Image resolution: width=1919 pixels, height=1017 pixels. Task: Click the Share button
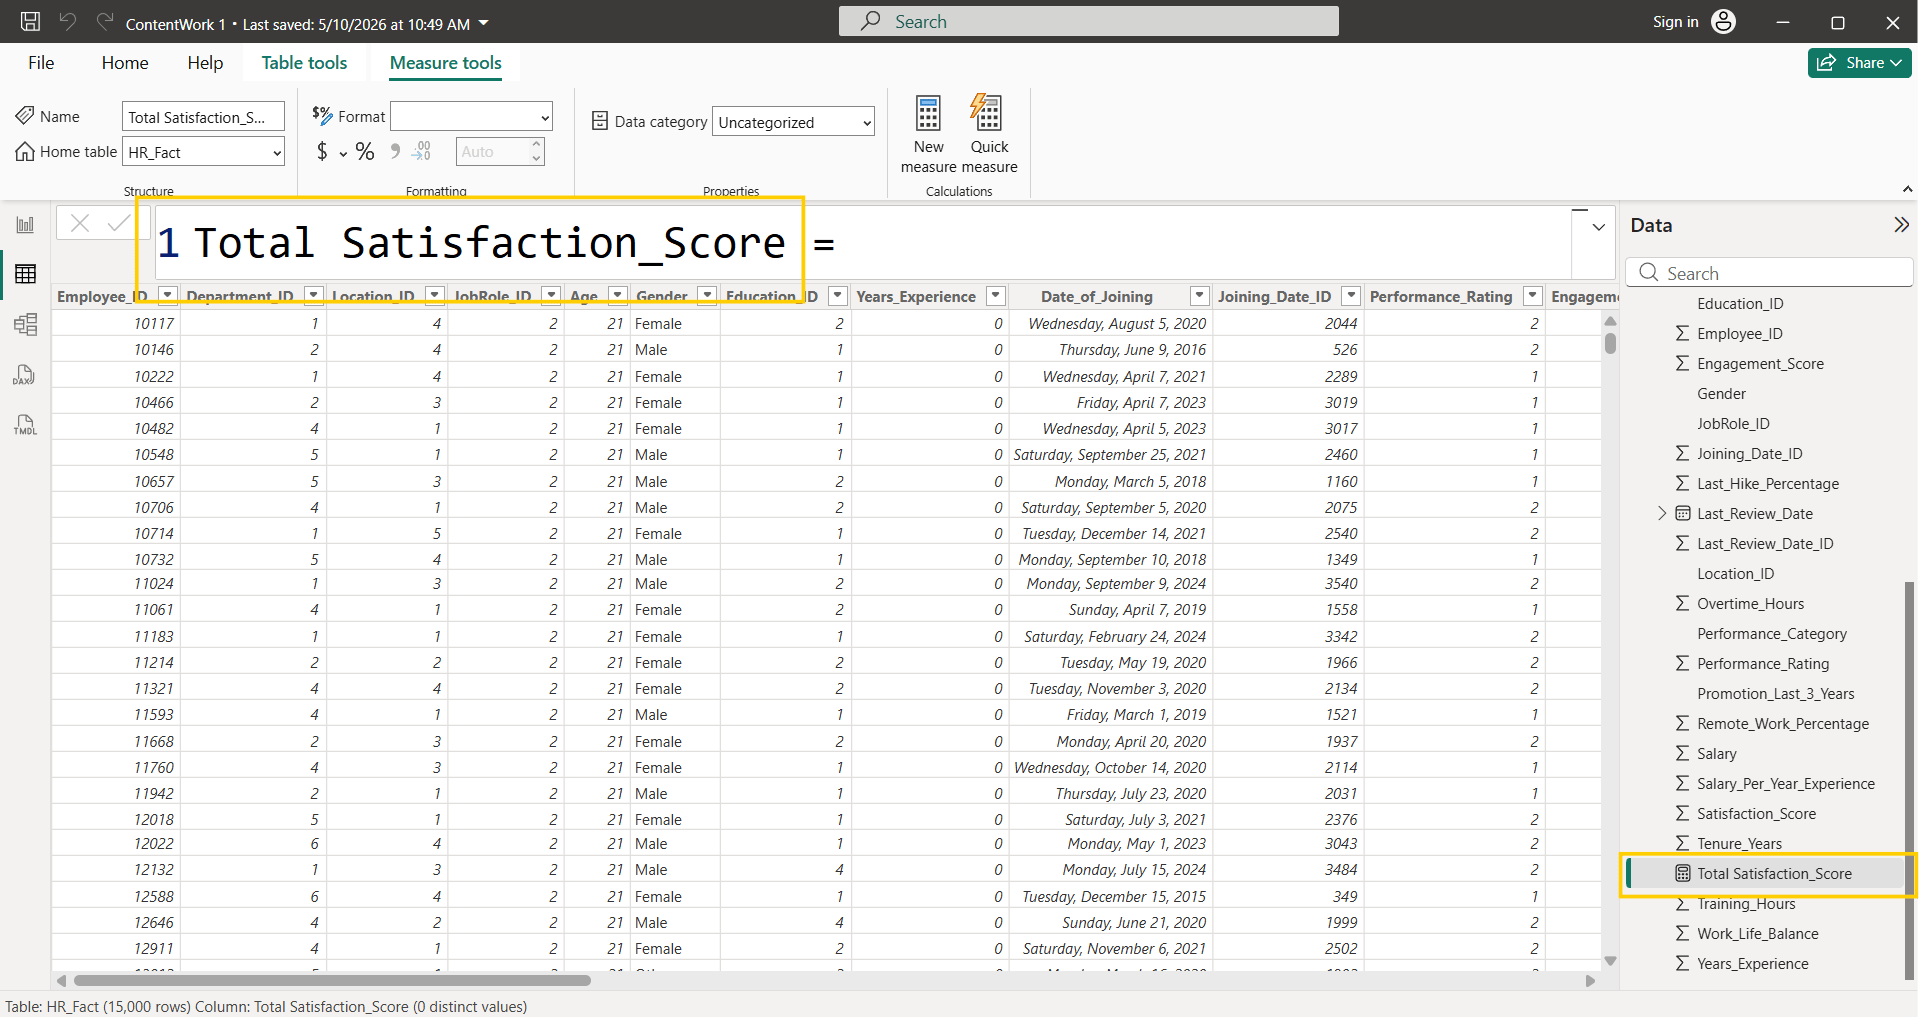click(1859, 62)
